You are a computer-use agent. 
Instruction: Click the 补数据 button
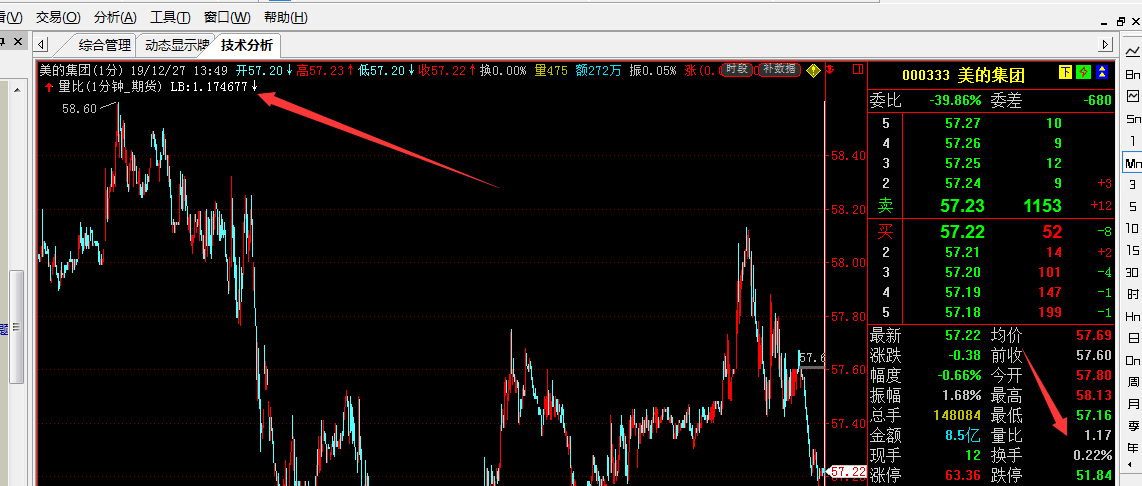tap(779, 70)
